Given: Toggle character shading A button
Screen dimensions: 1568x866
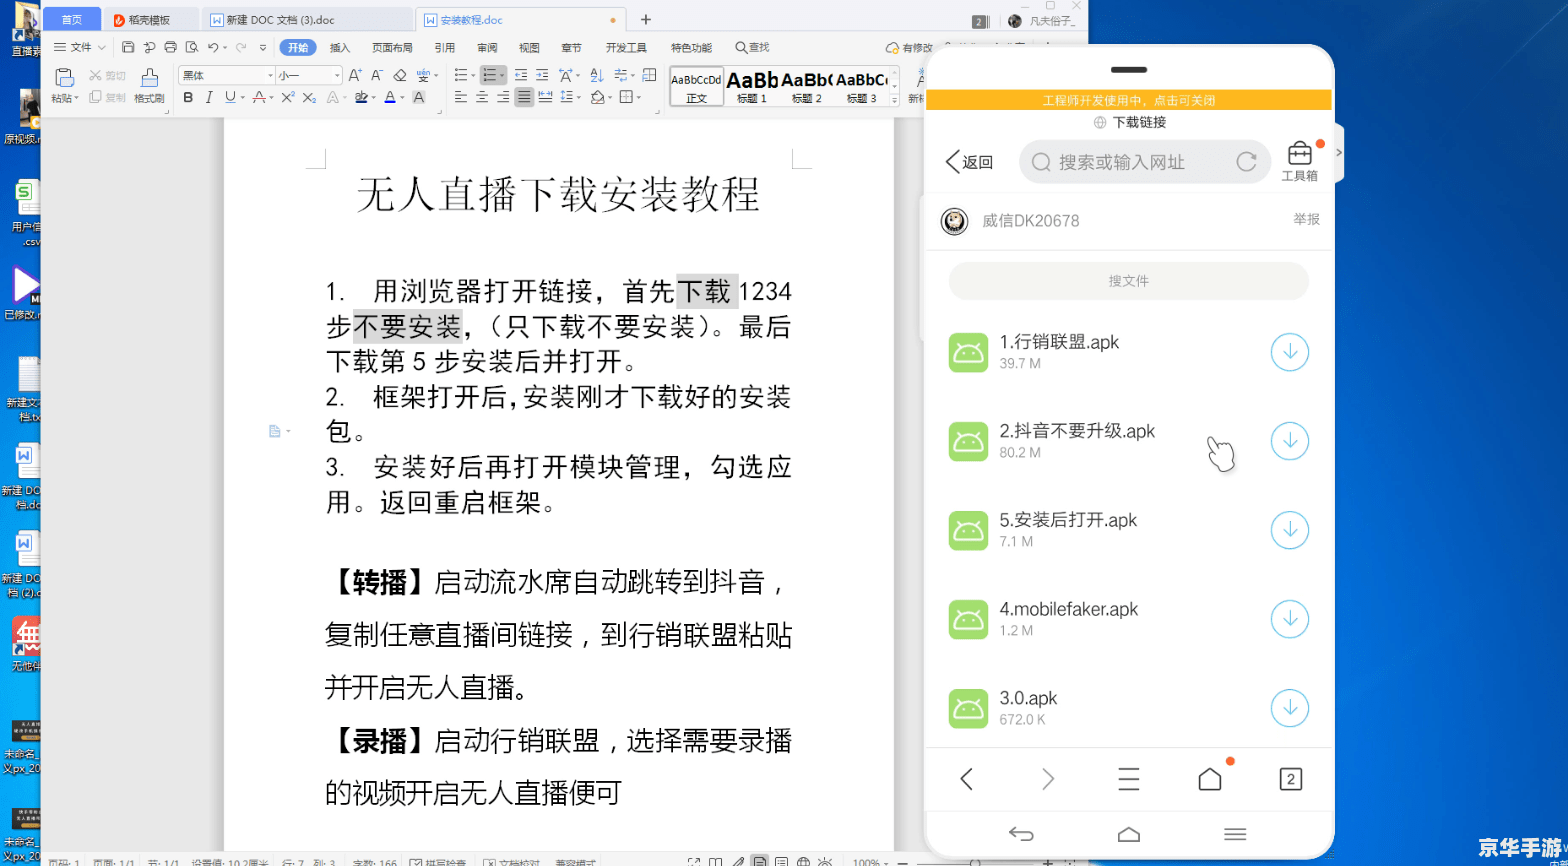Looking at the screenshot, I should 418,97.
